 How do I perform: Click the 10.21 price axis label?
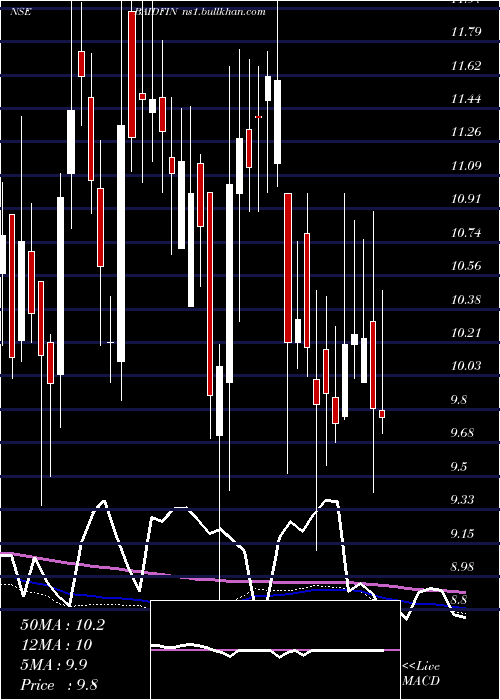(466, 333)
